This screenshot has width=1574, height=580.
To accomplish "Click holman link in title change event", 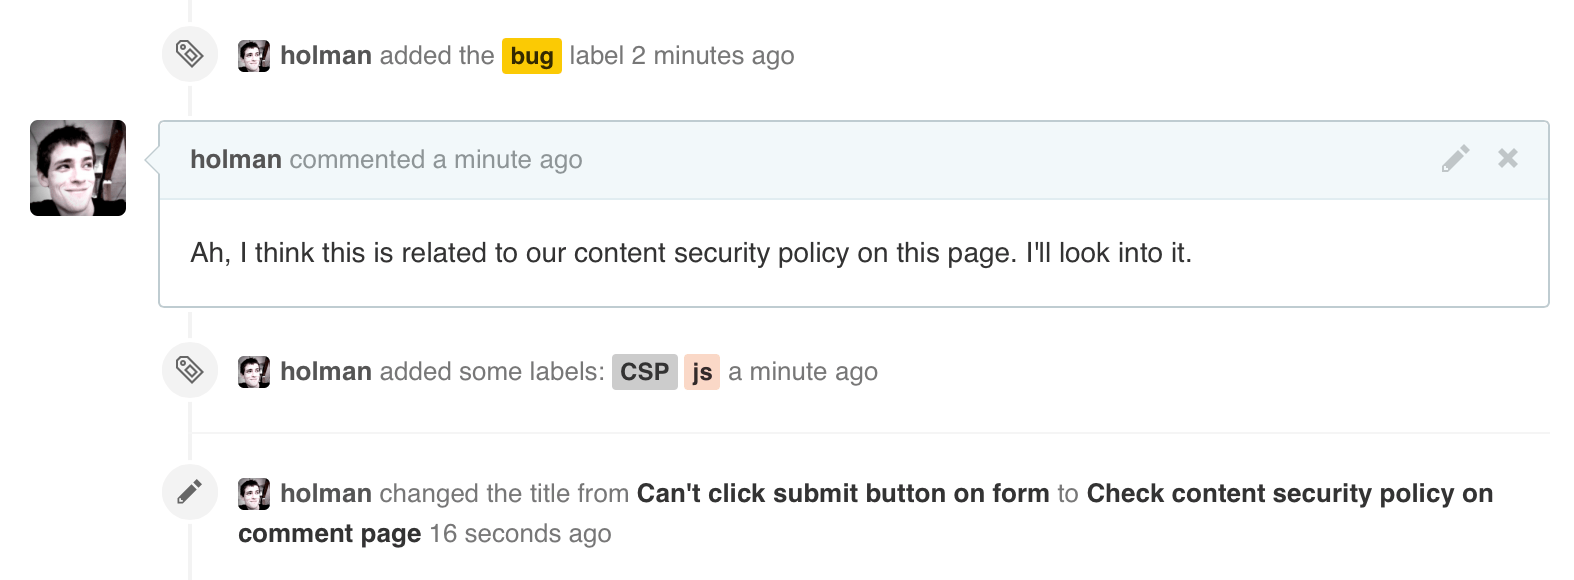I will tap(326, 494).
